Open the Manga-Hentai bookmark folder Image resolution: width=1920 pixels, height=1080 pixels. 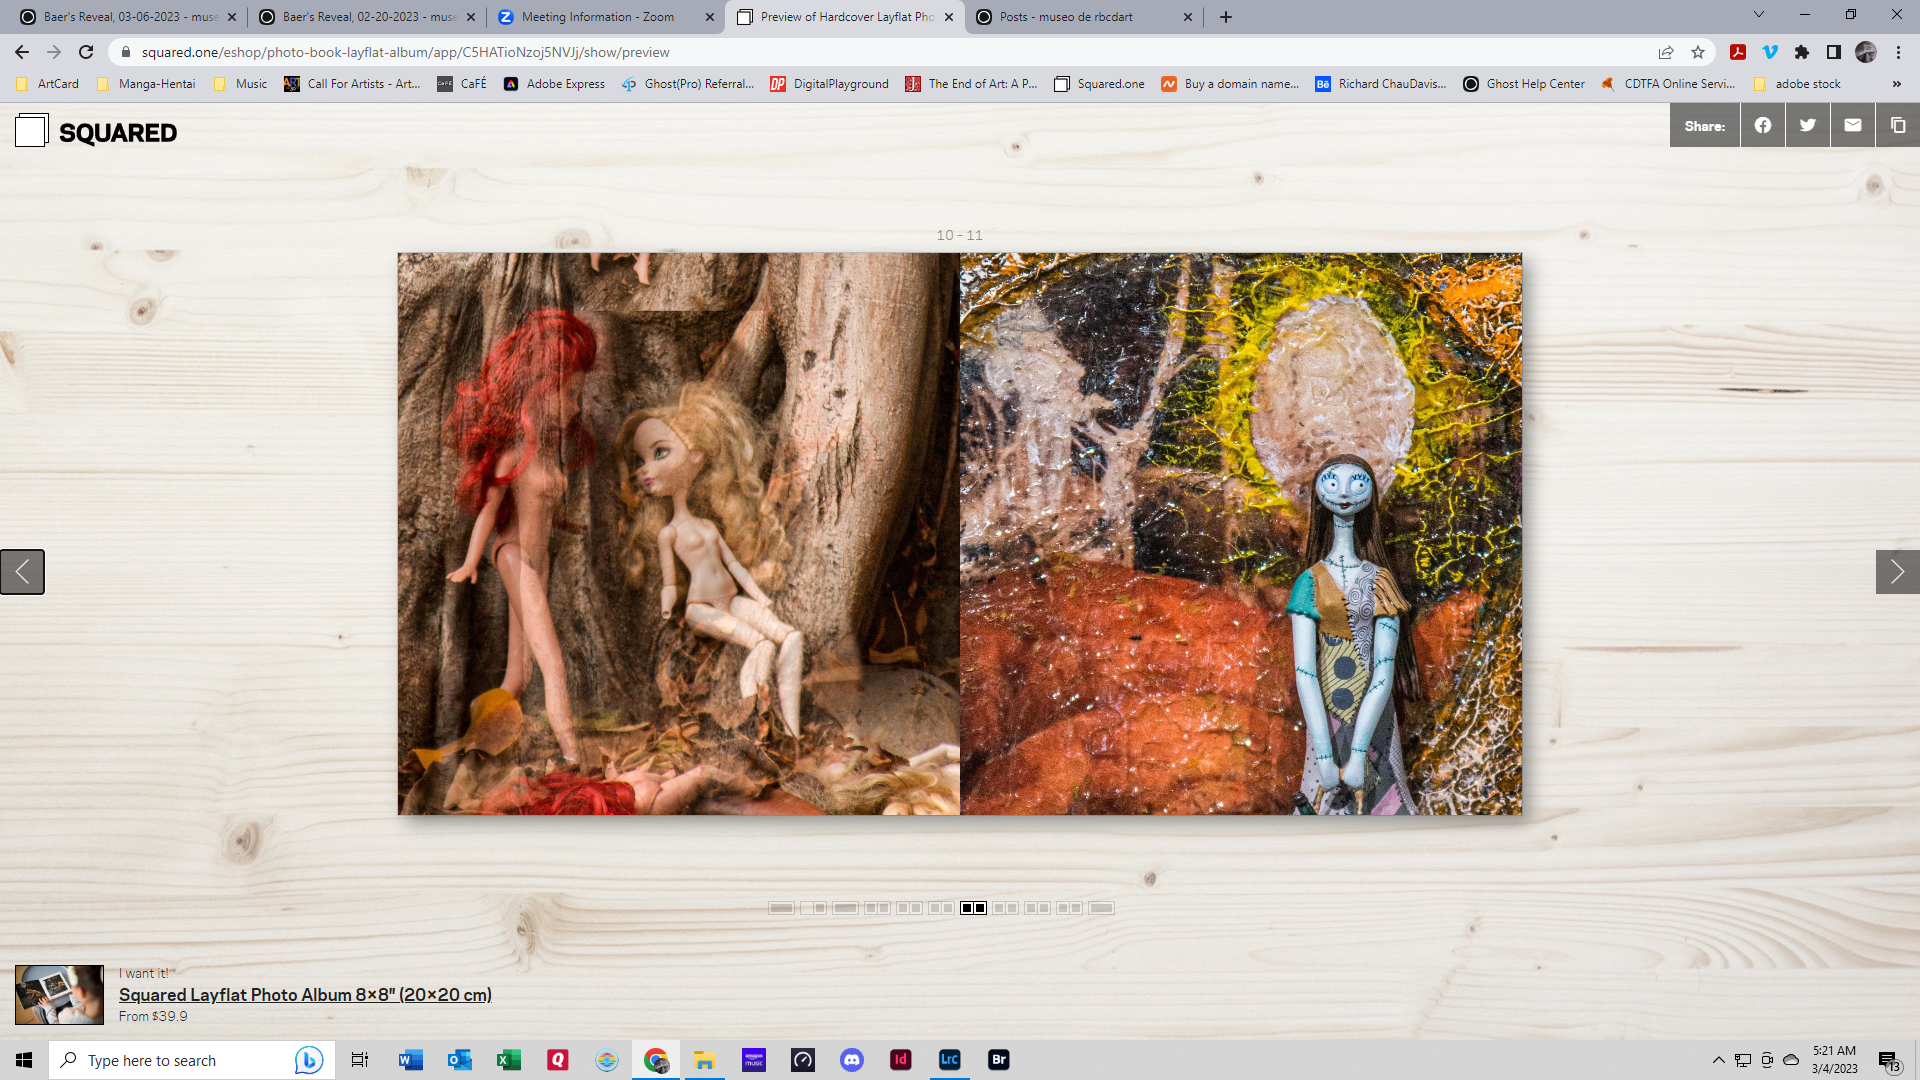147,84
